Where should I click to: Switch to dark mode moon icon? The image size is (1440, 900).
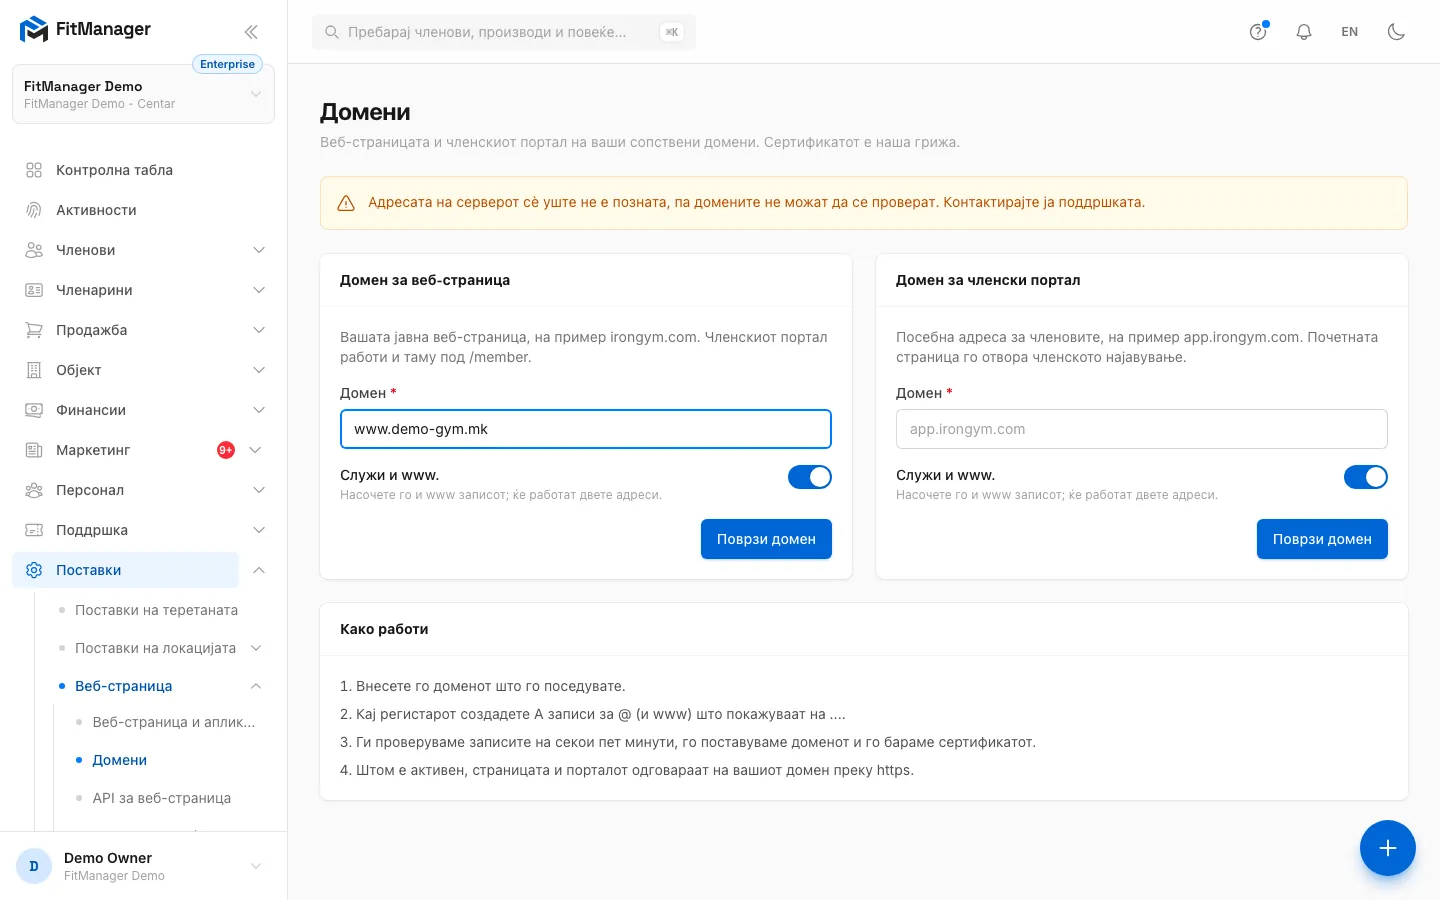(1396, 32)
